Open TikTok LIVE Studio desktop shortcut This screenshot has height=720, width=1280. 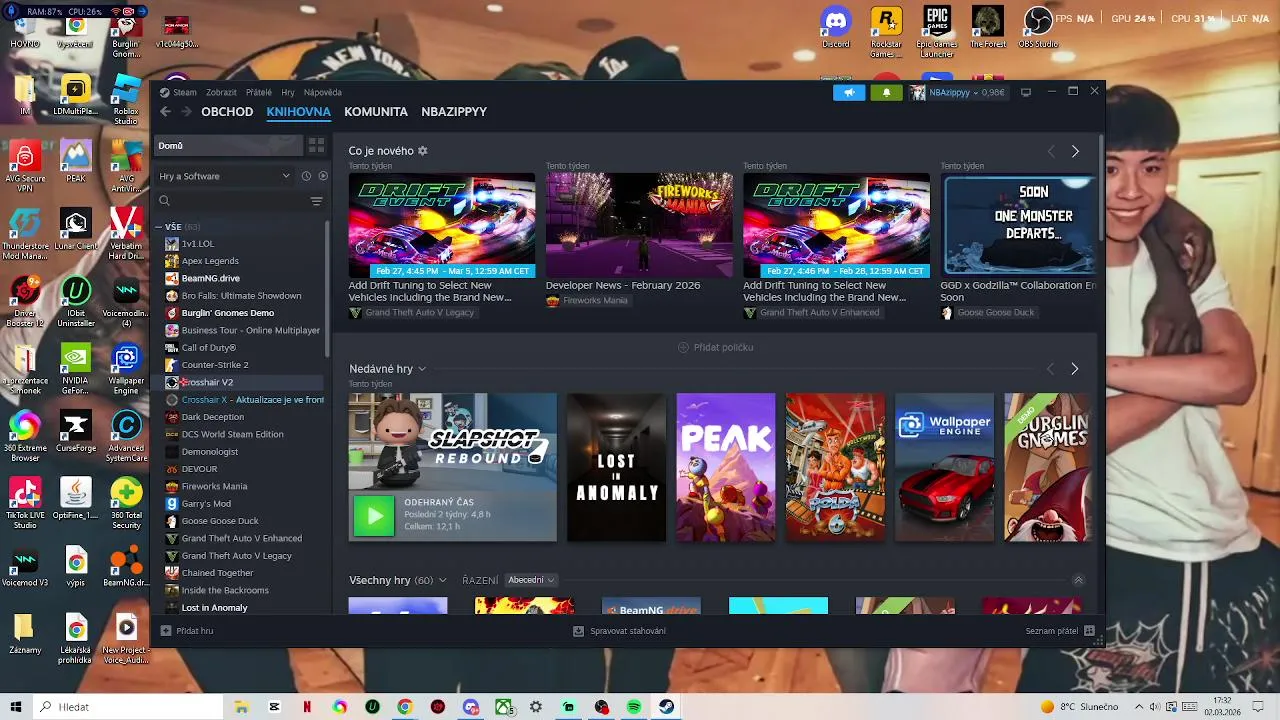(24, 504)
